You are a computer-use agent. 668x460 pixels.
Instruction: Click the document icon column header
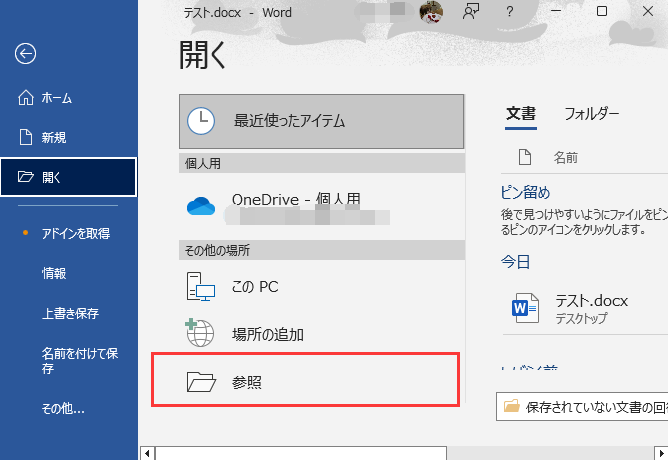tap(525, 157)
